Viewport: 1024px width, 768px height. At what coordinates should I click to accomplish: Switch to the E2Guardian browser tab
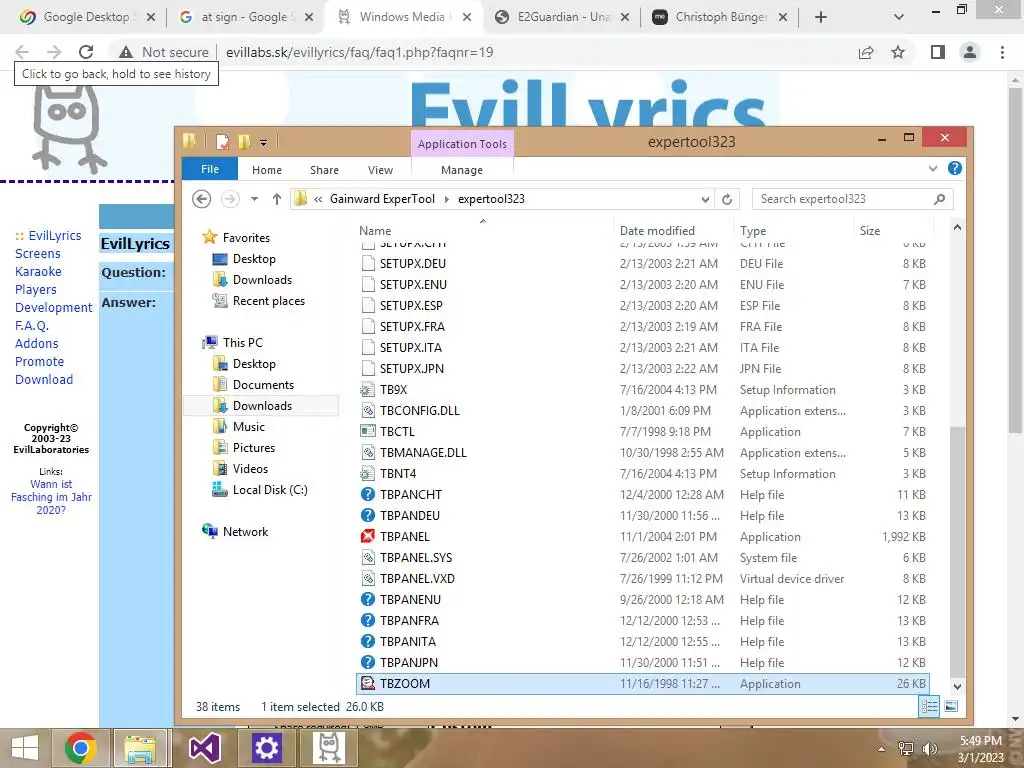(564, 17)
